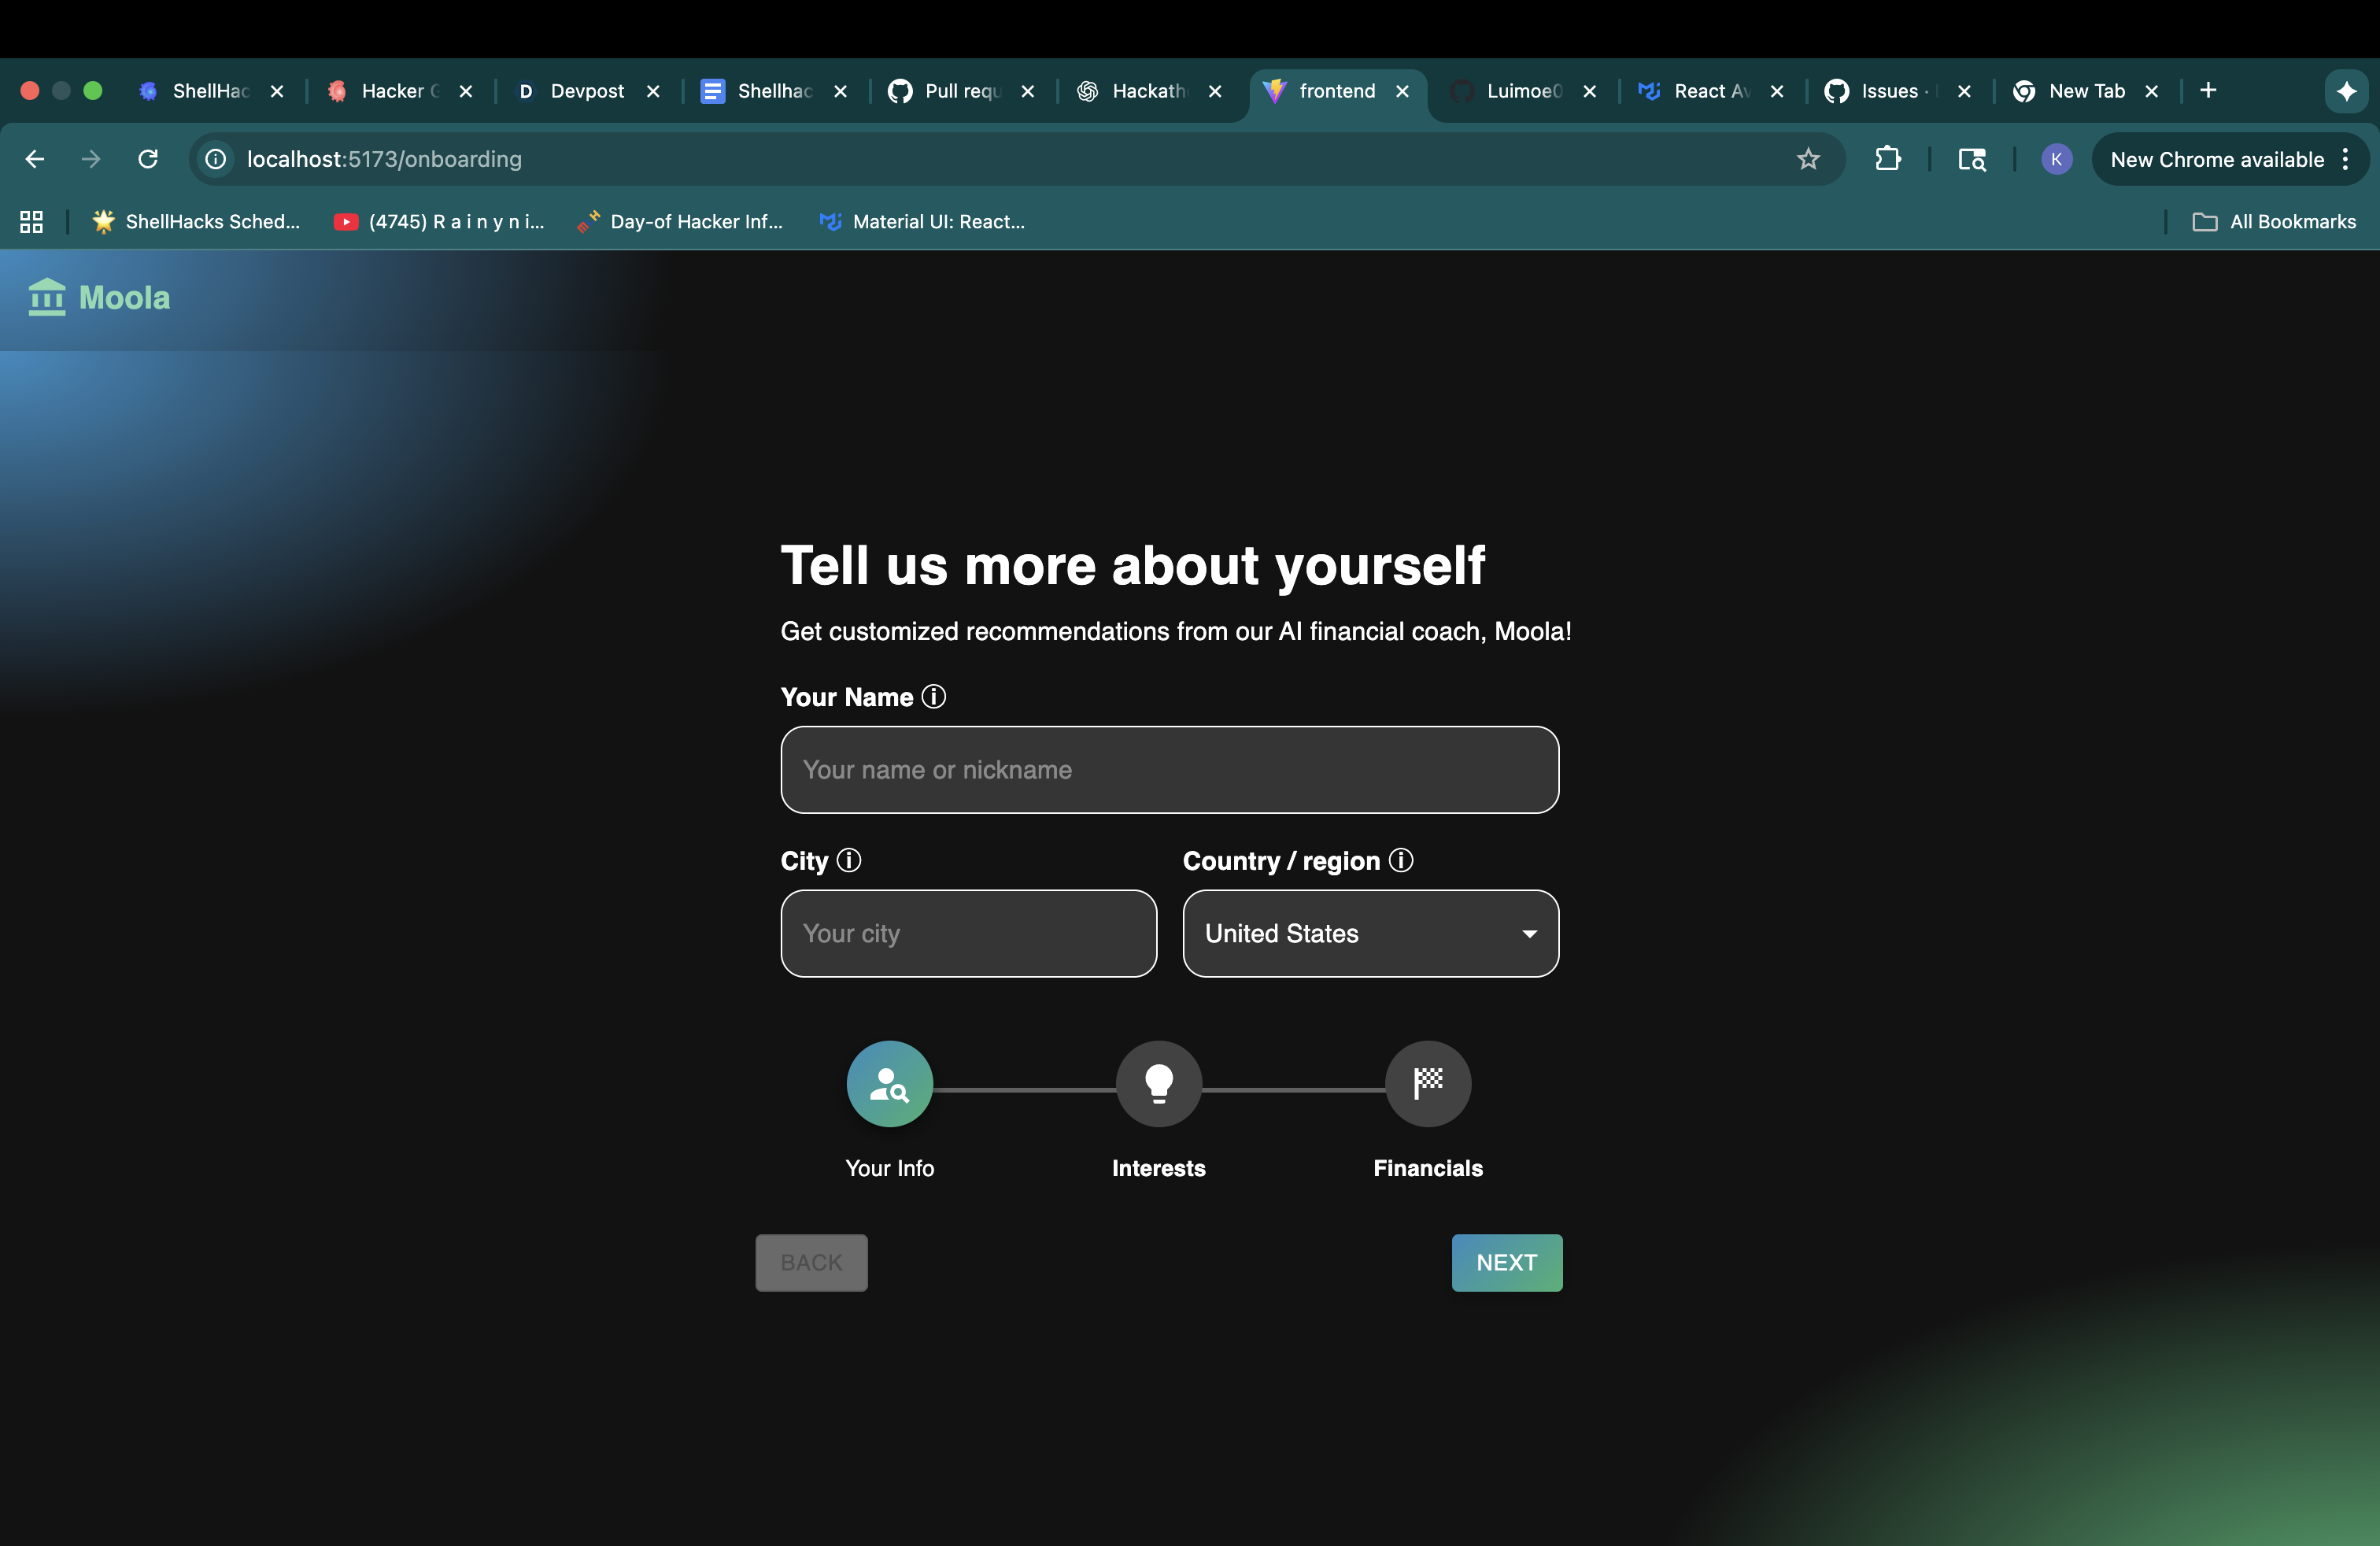Click the Moola bank logo icon
This screenshot has height=1546, width=2380.
pos(46,297)
